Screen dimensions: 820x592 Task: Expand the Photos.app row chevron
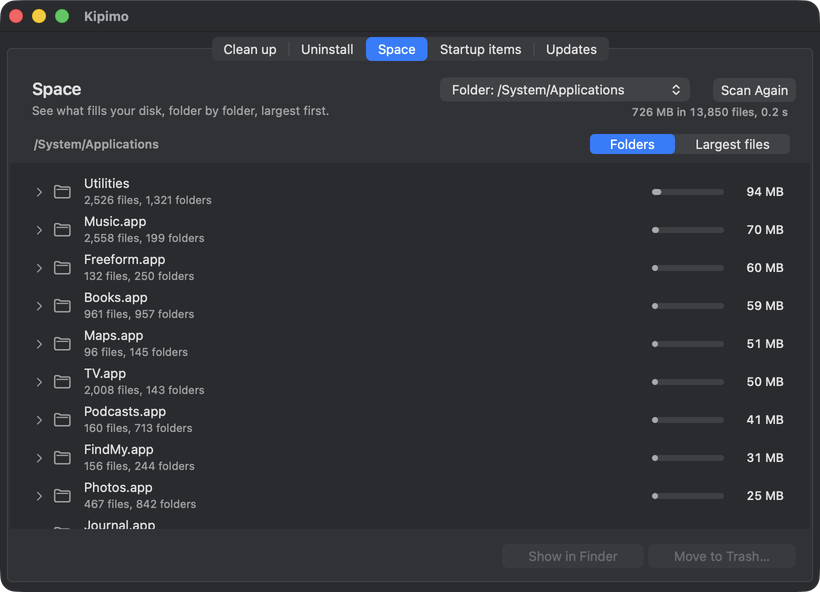point(39,496)
